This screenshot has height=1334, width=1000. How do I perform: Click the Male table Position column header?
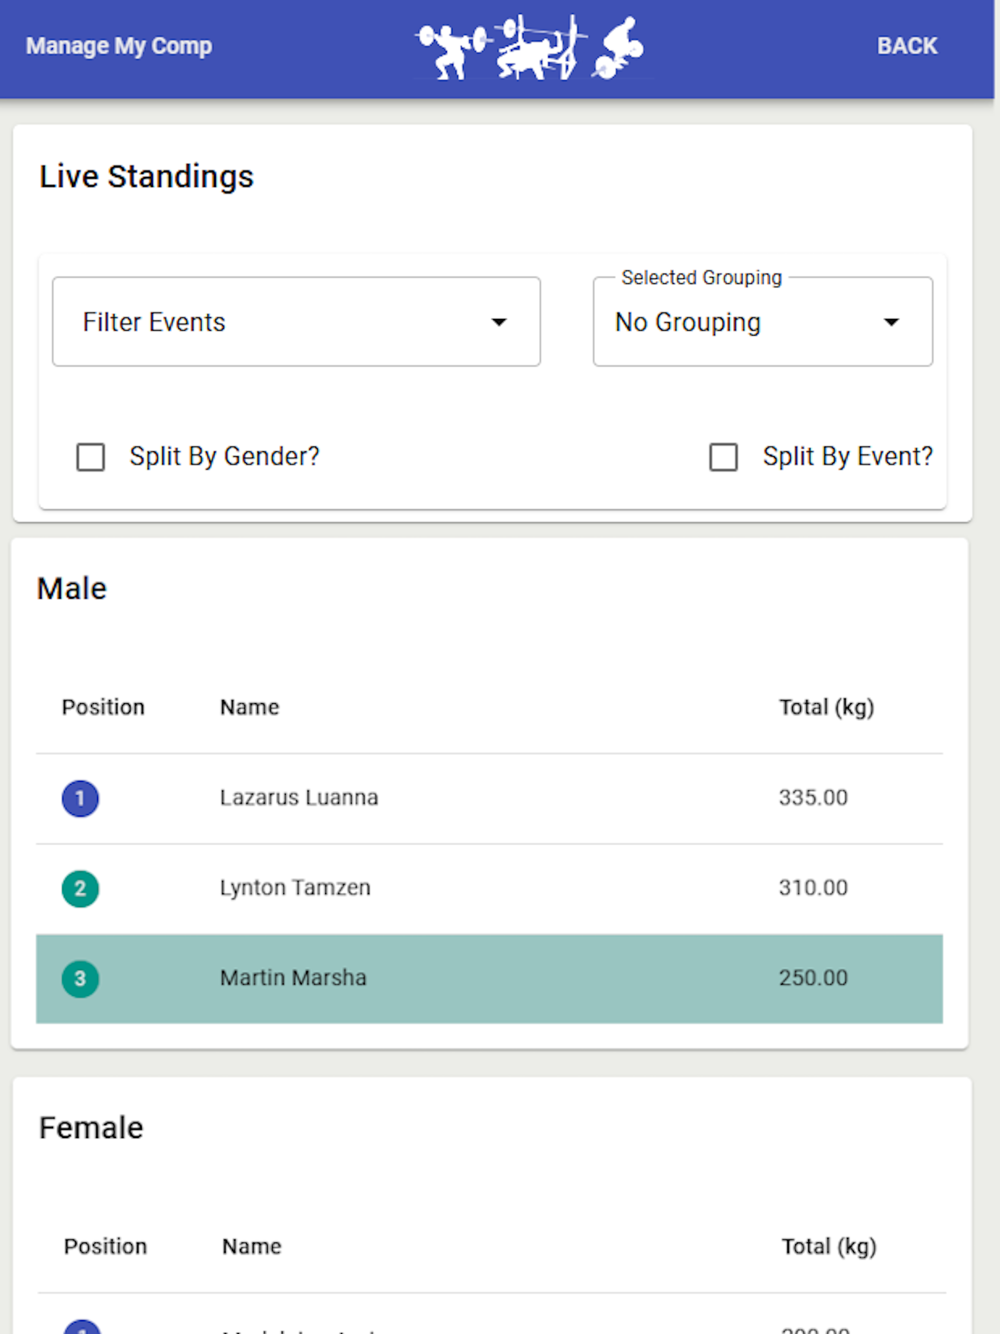tap(103, 707)
